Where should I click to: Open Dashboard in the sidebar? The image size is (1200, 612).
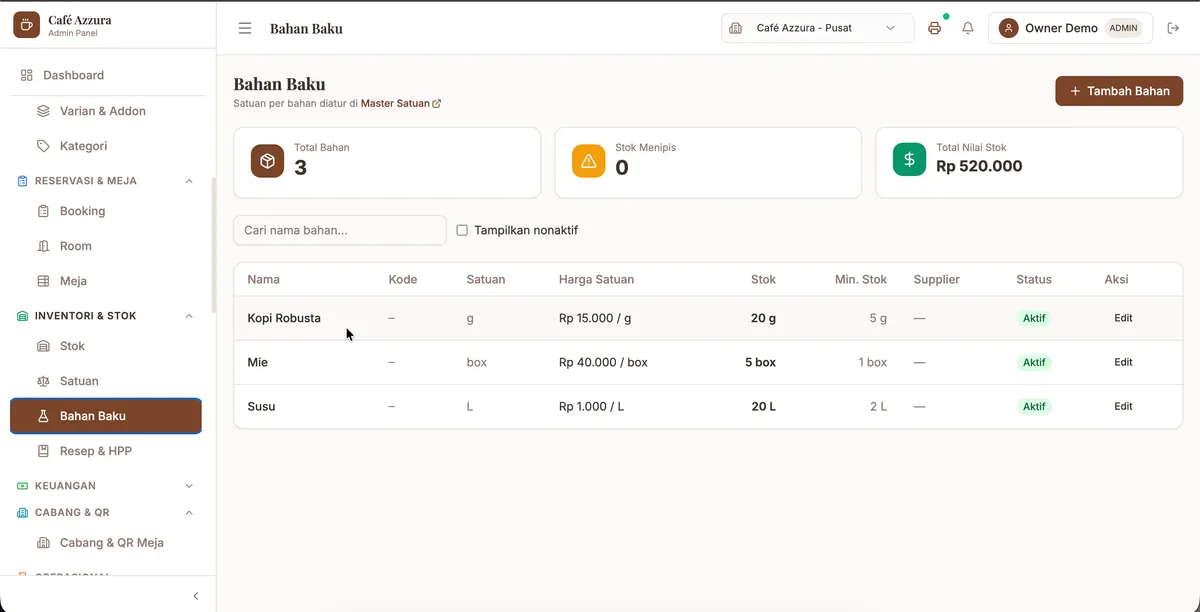[106, 75]
